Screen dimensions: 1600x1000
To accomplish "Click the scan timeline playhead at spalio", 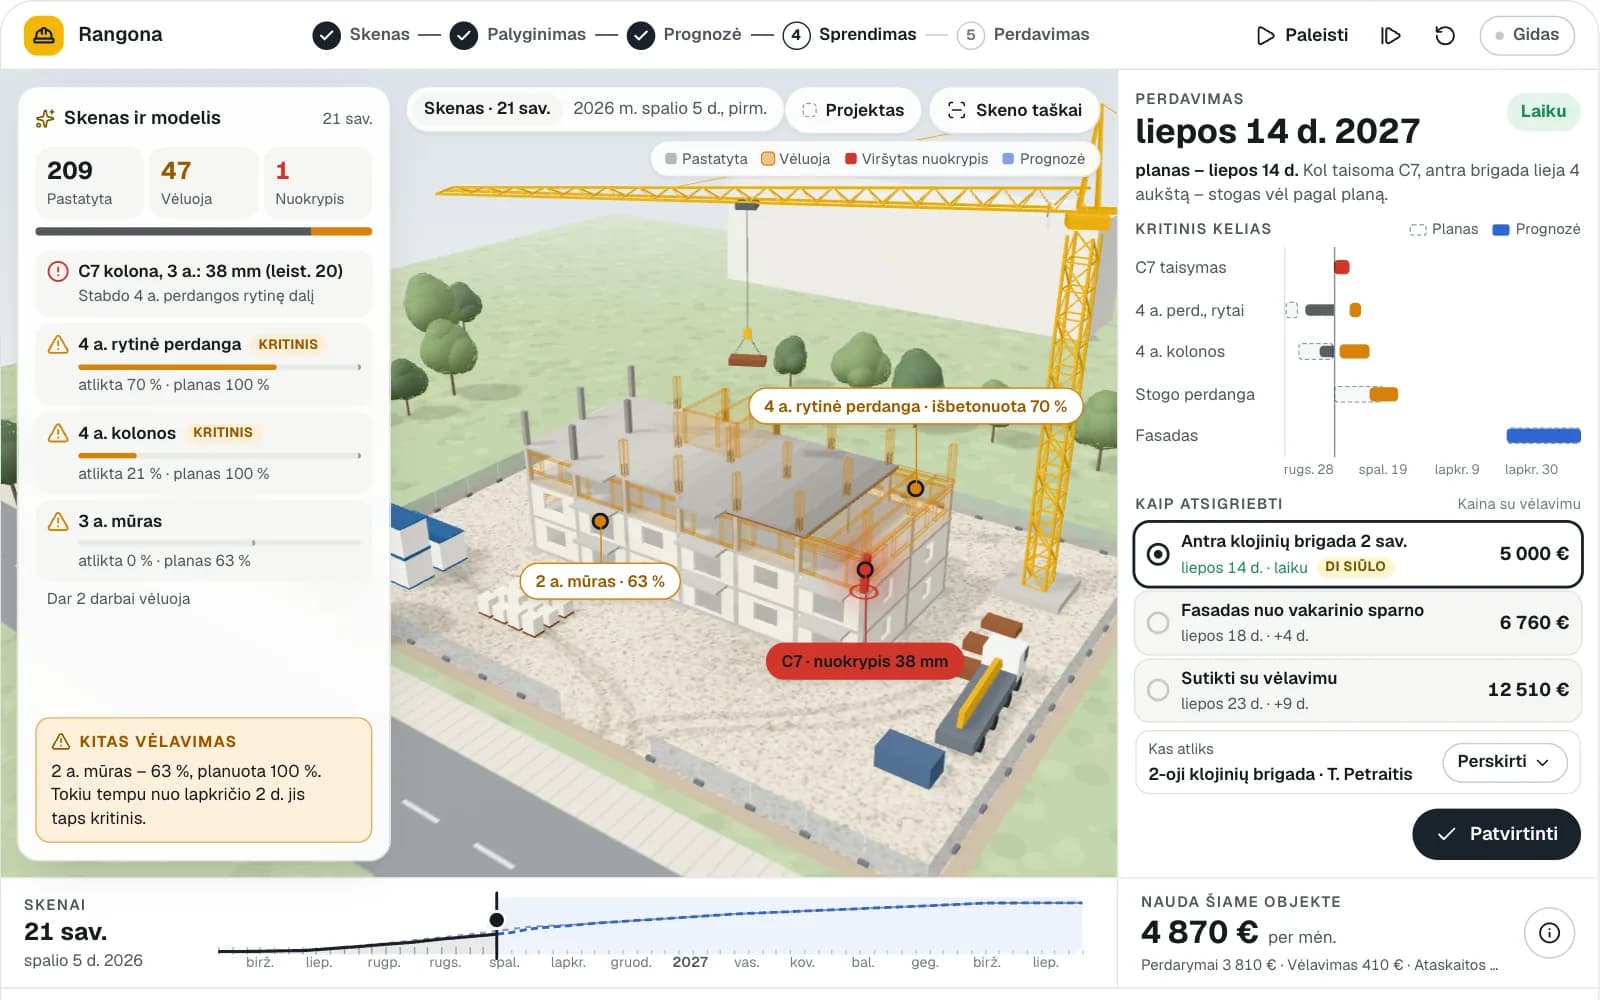I will coord(497,920).
